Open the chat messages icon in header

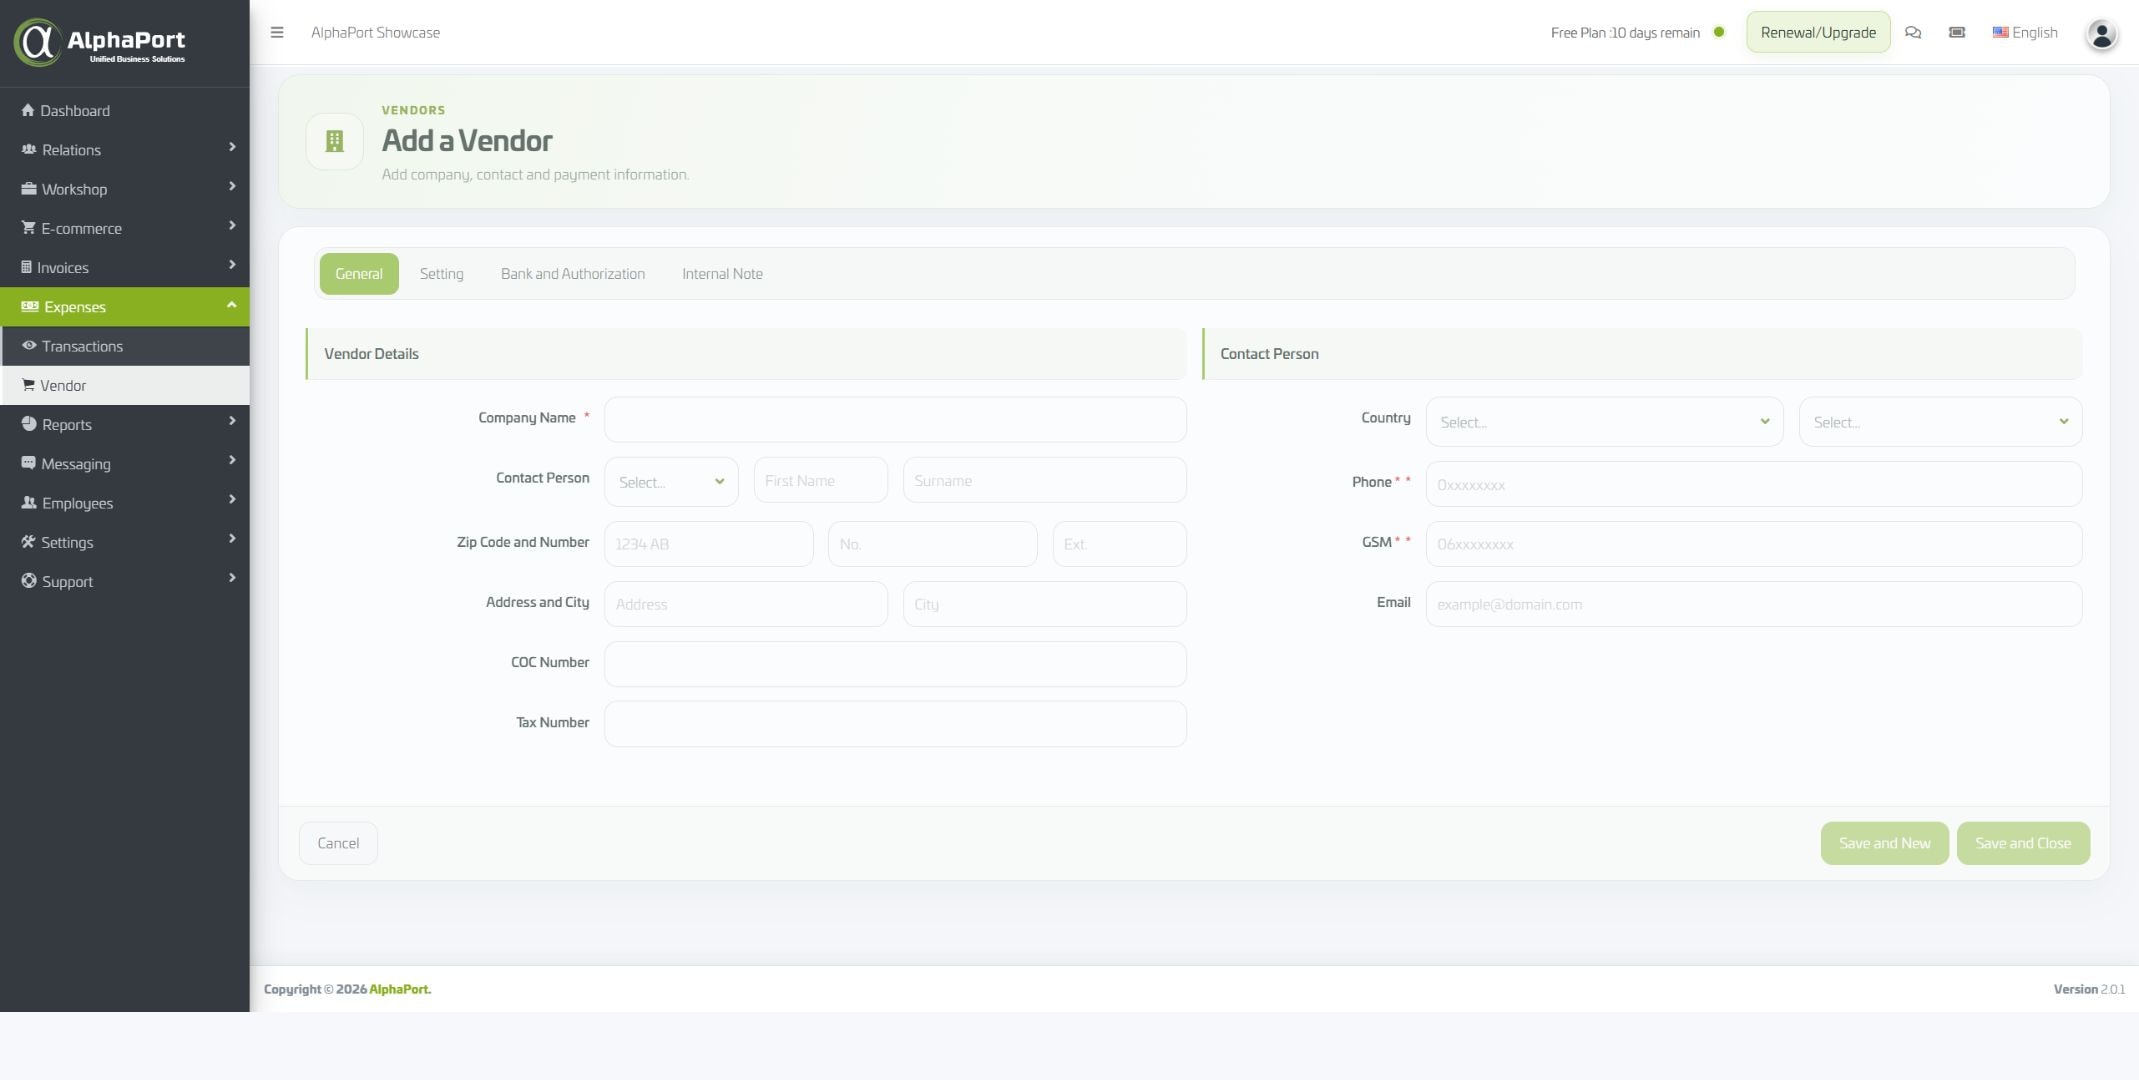pos(1913,32)
